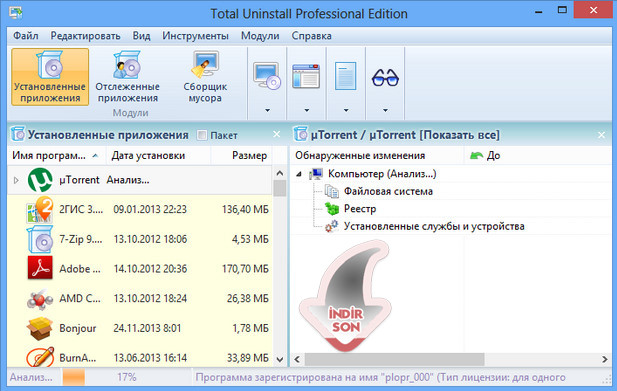Click the program list scroll up arrow
Screen dimensions: 617x391
[x=280, y=173]
